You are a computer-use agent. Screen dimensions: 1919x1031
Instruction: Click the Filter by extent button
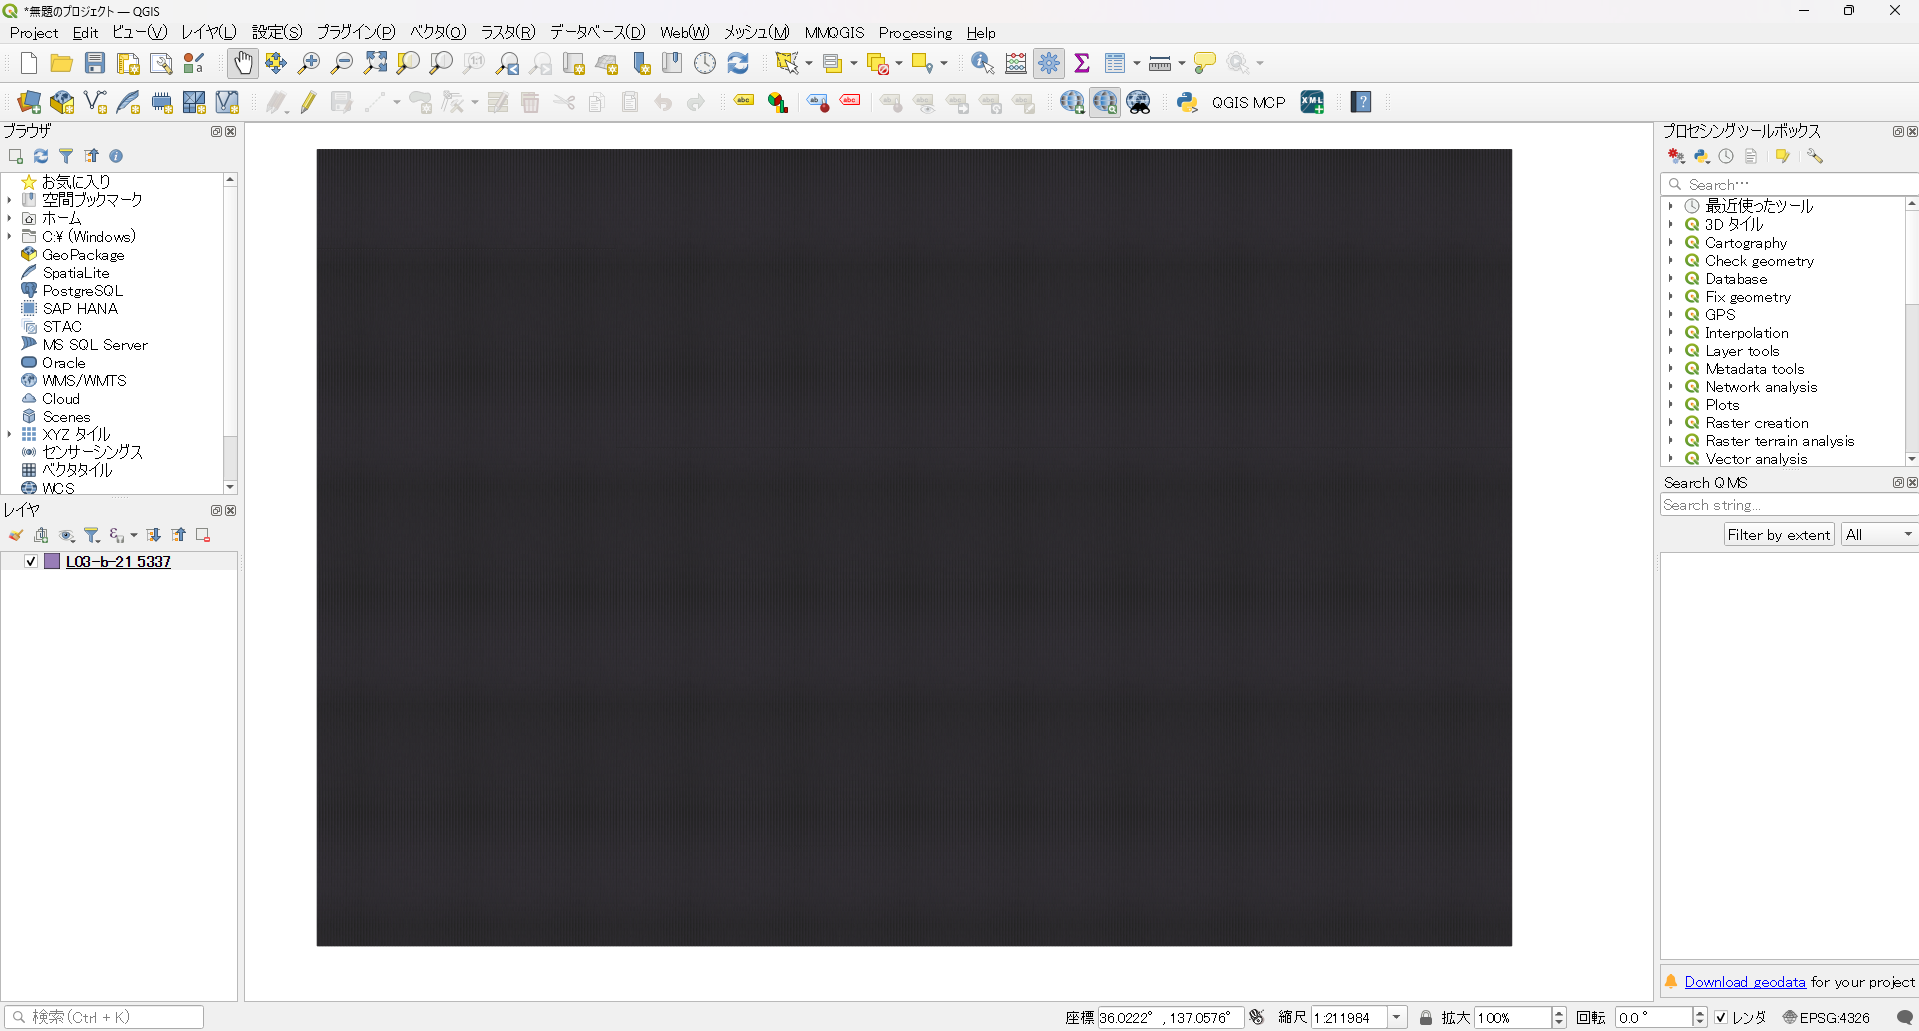(1779, 535)
